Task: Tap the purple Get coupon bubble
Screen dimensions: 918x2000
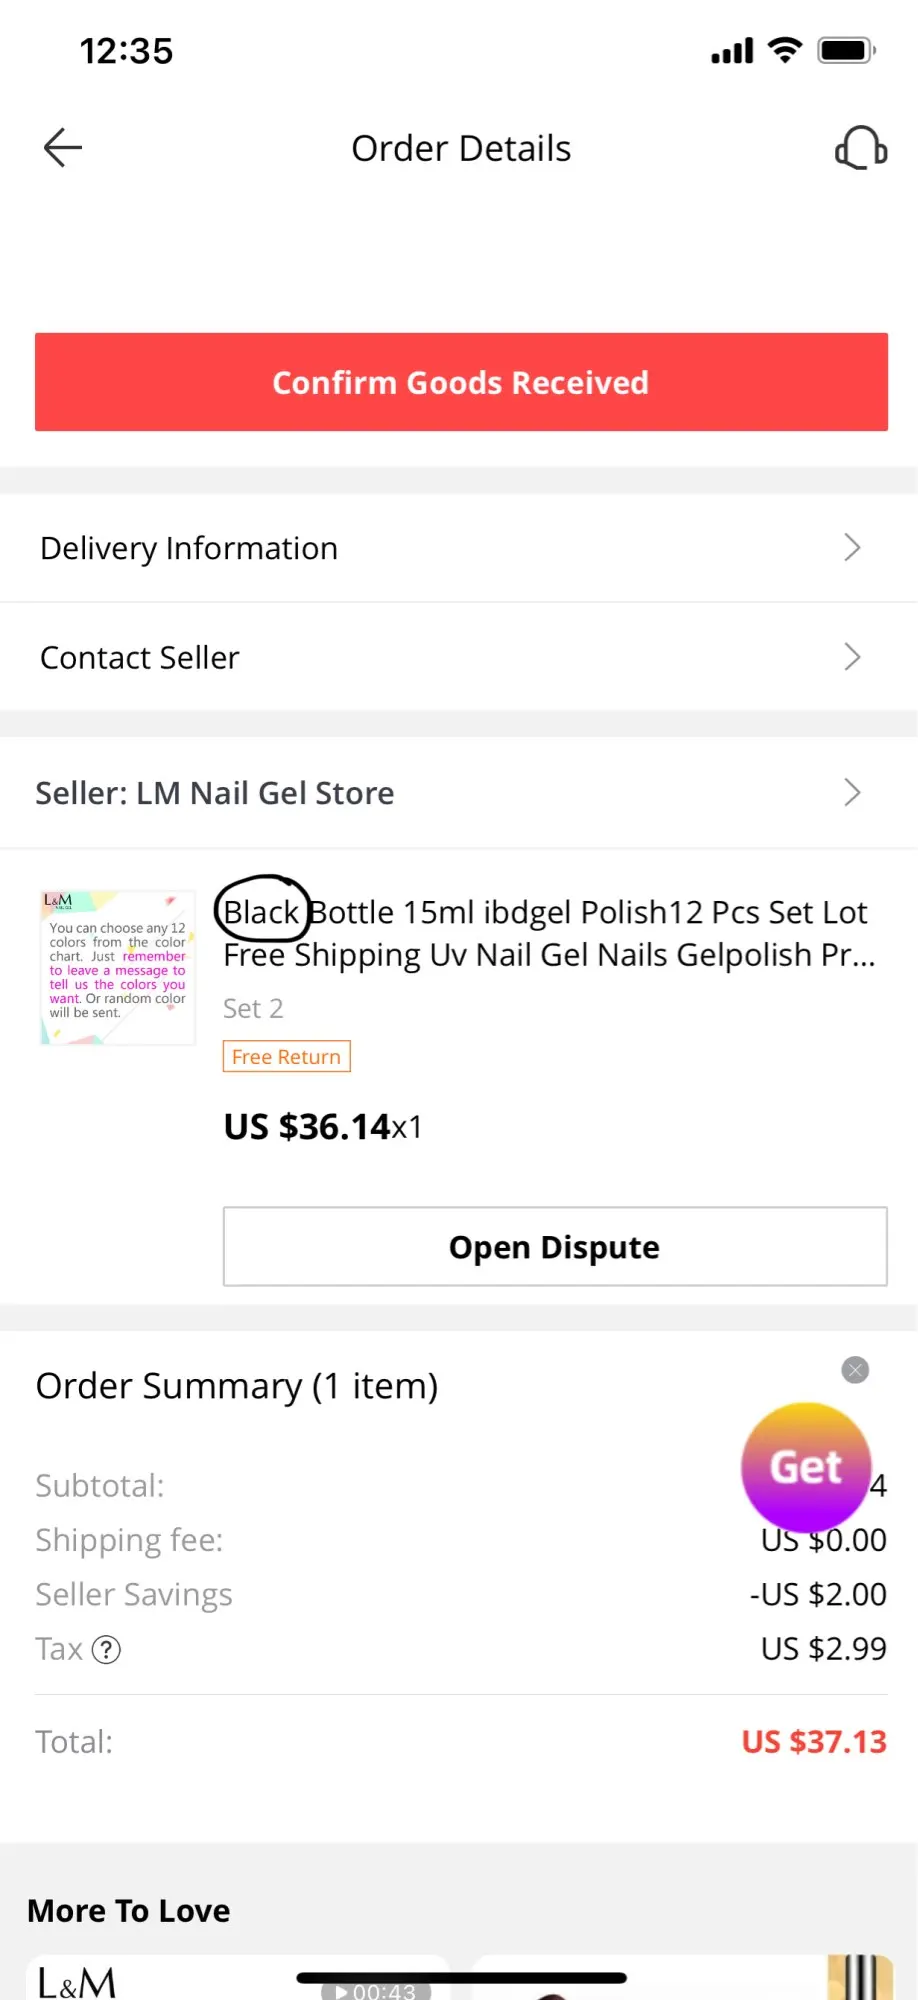Action: tap(805, 1467)
